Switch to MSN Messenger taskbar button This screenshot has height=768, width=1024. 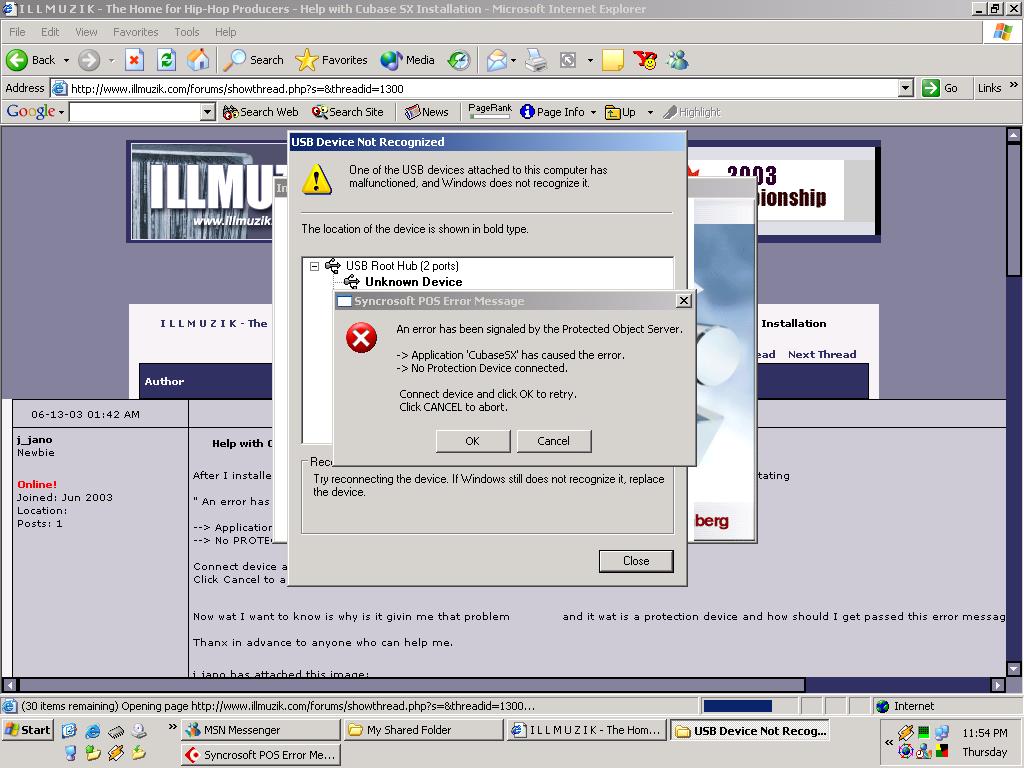(x=261, y=730)
